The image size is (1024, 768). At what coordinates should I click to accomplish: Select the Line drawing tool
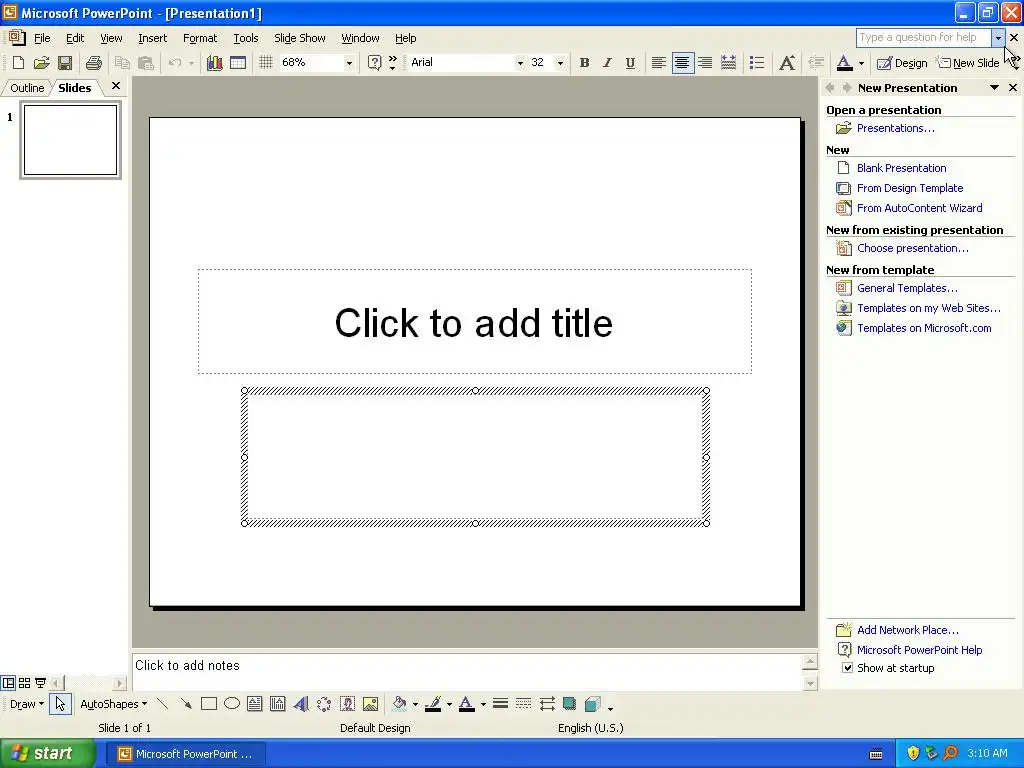pos(163,703)
